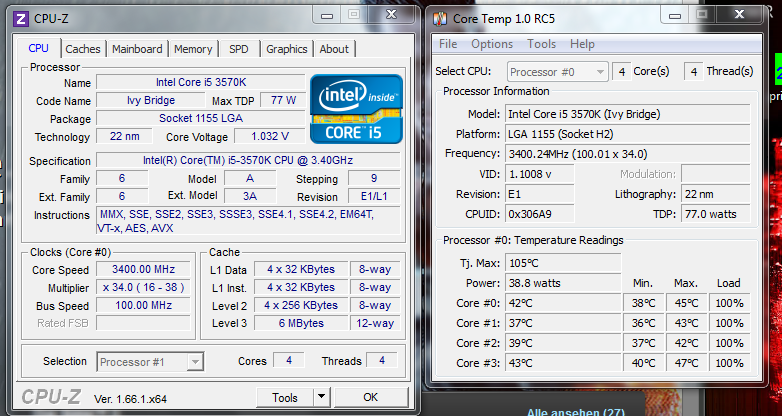Open the Tools menu in Core Temp

pos(542,44)
